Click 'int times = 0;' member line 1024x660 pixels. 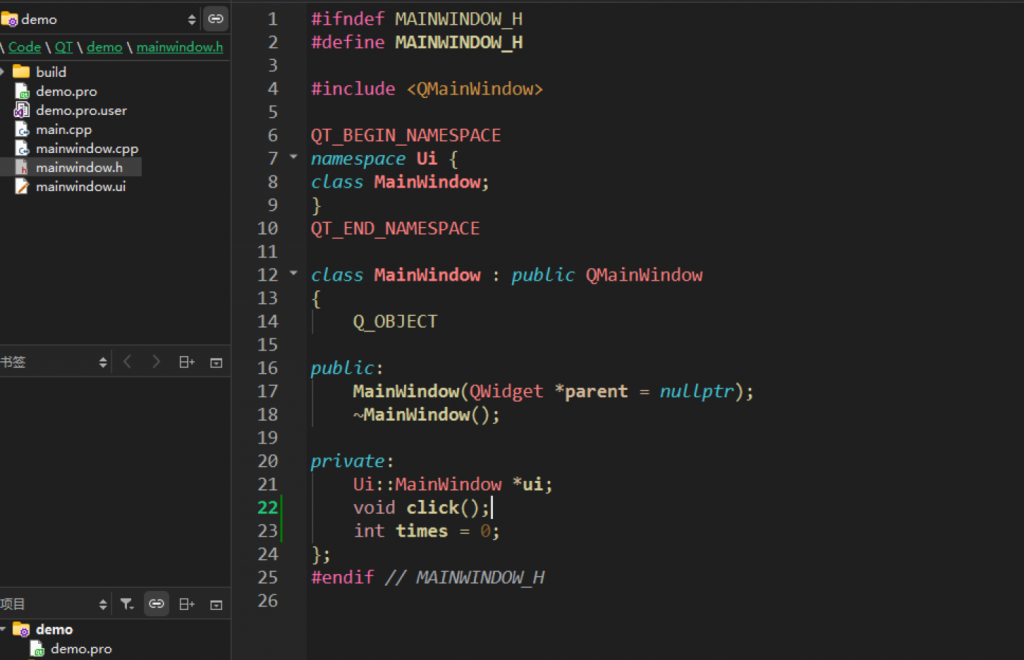426,531
